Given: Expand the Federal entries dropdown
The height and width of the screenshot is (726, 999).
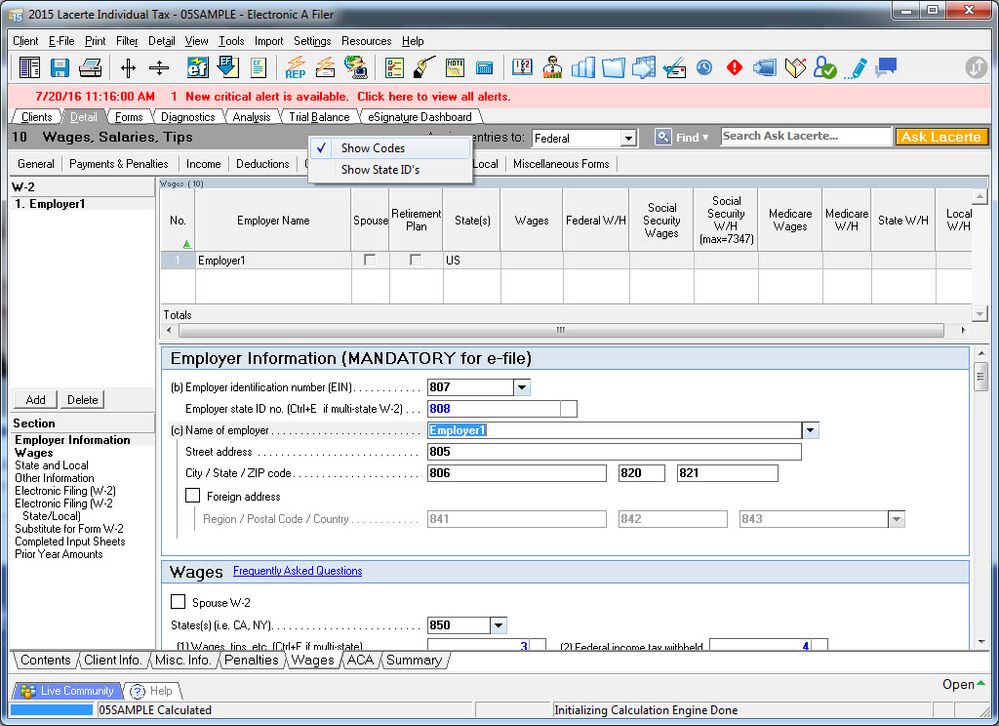Looking at the screenshot, I should tap(628, 139).
